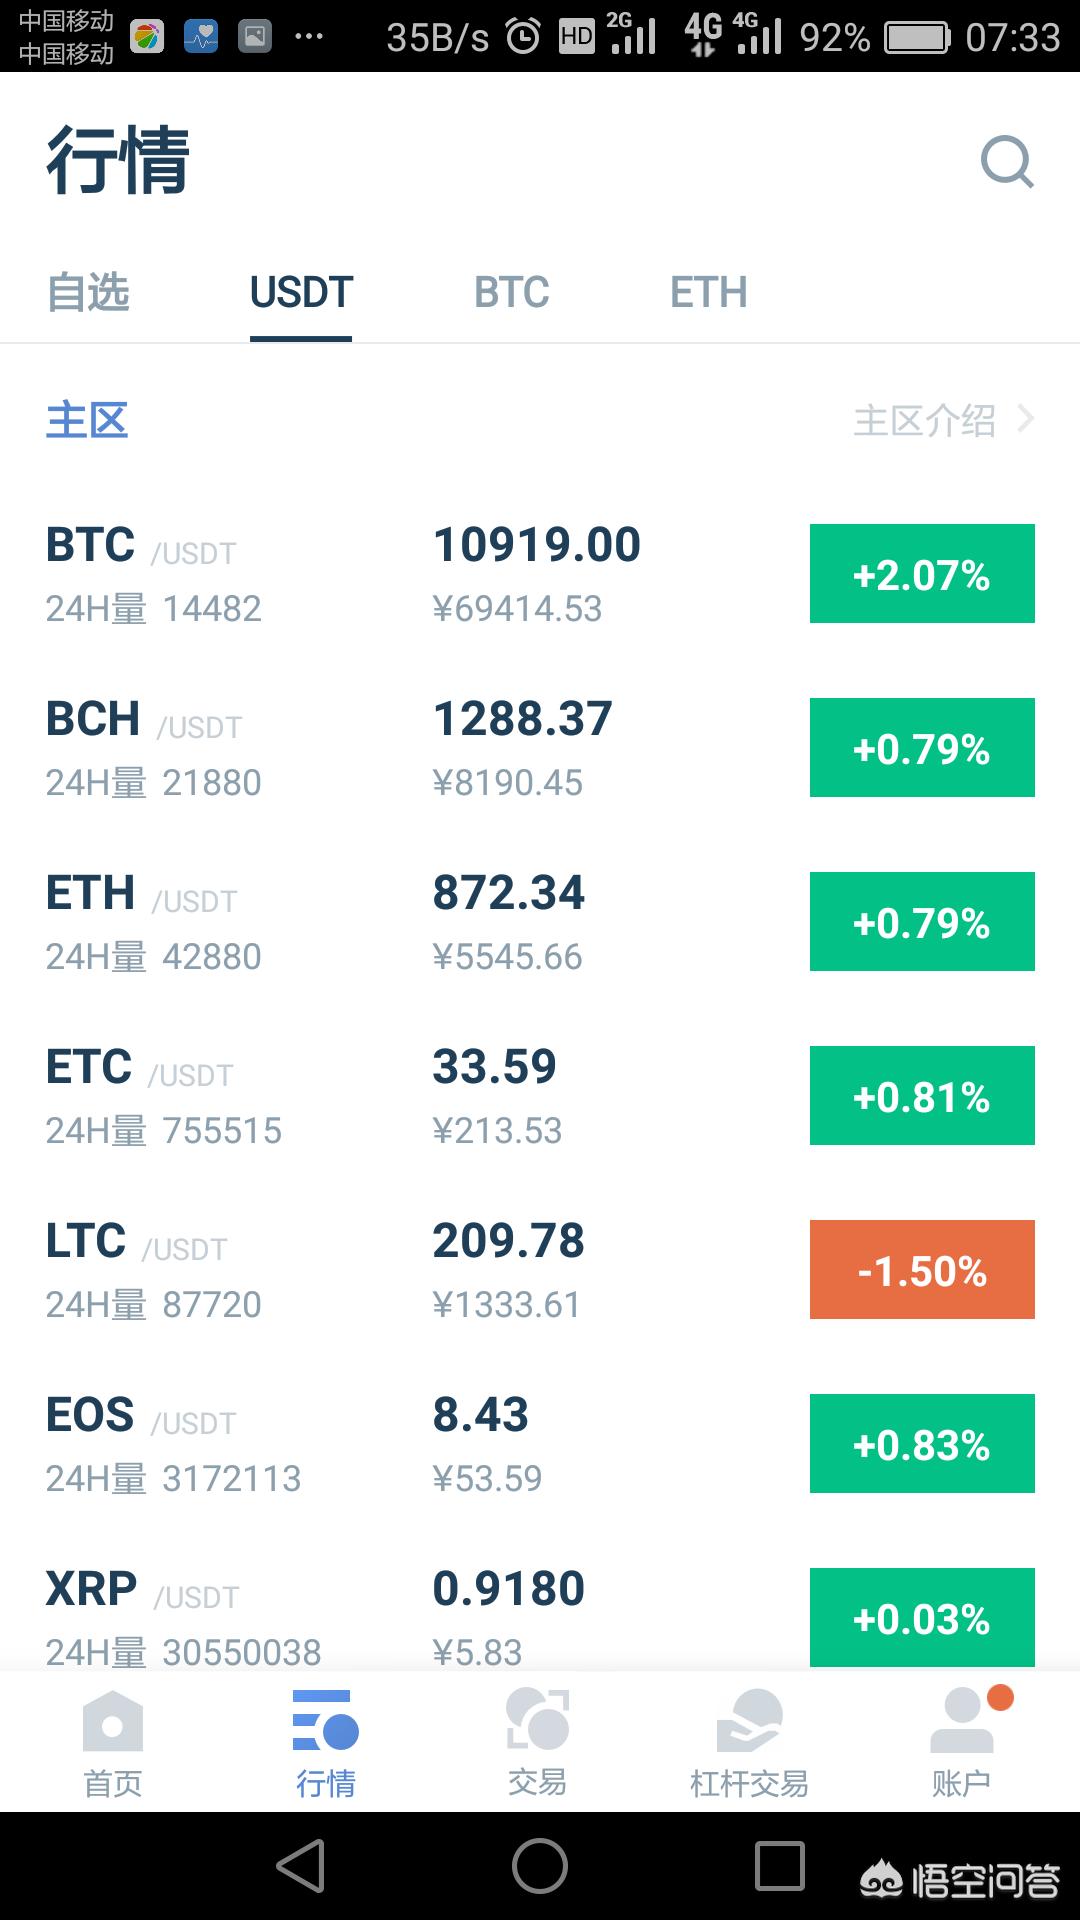Select the USDT market tab

point(301,293)
